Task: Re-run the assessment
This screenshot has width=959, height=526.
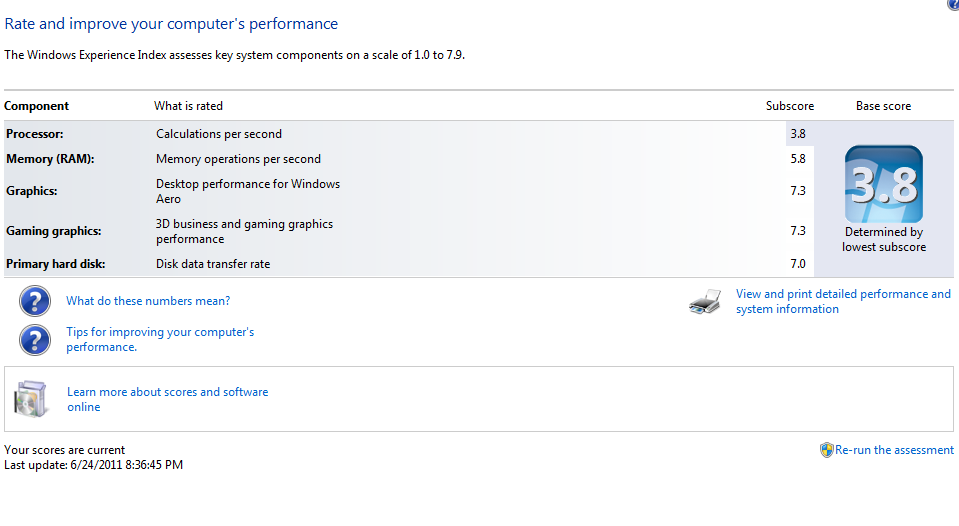Action: pyautogui.click(x=894, y=450)
